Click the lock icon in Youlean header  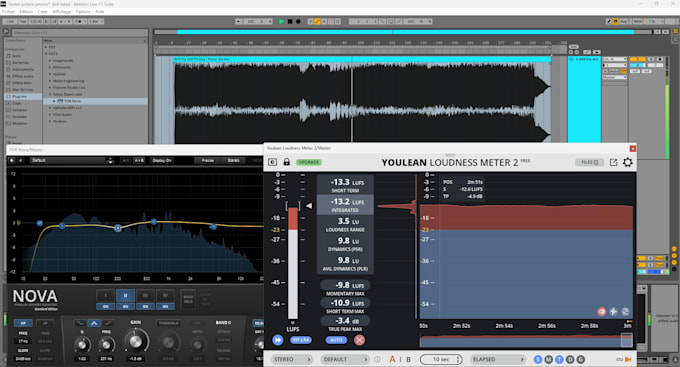tap(286, 162)
